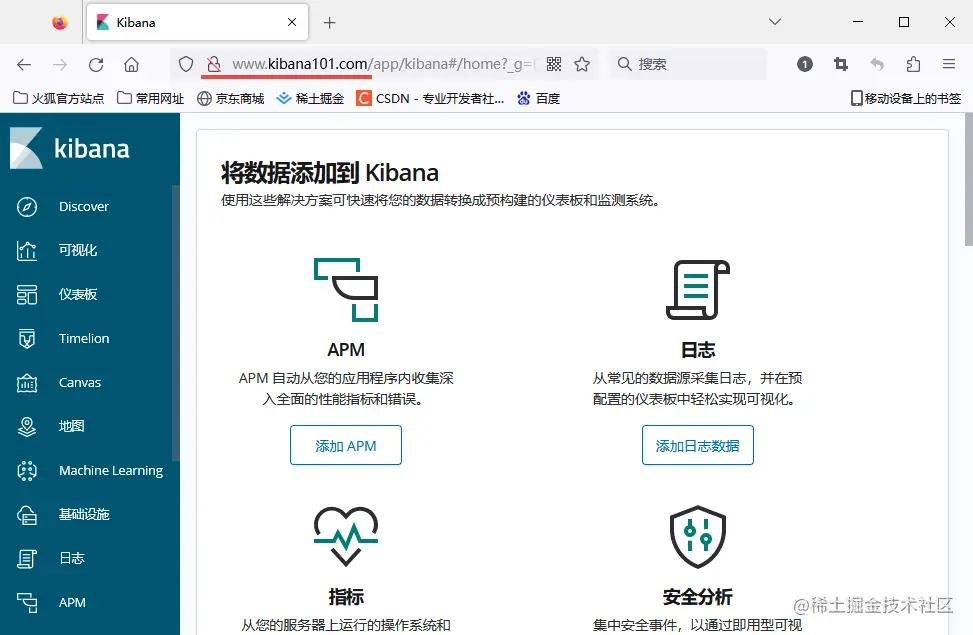Open the 京东商城 bookmark
The height and width of the screenshot is (635, 973).
(x=230, y=99)
